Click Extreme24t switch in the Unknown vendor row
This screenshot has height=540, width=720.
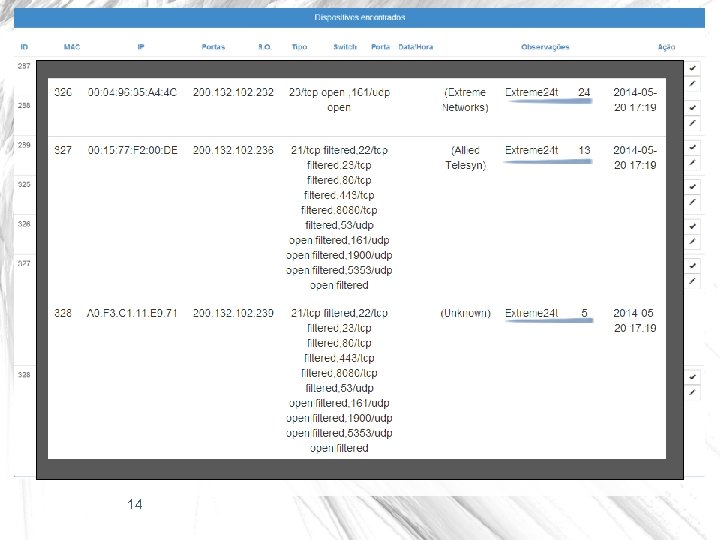pyautogui.click(x=531, y=313)
